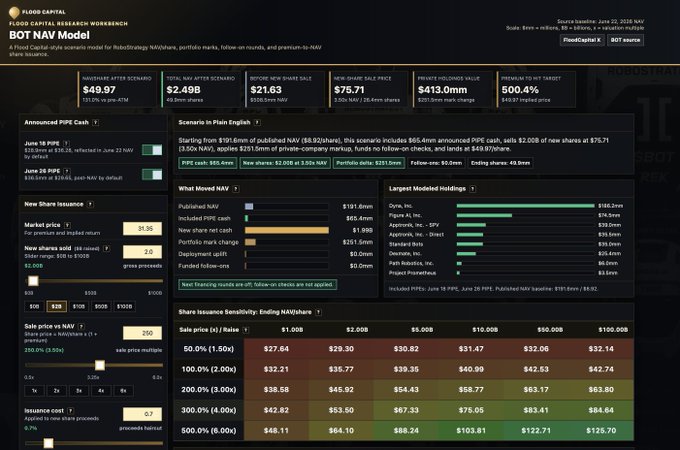Choose the 2x sale price multiple preset
Viewport: 680px width, 450px height.
coord(56,391)
